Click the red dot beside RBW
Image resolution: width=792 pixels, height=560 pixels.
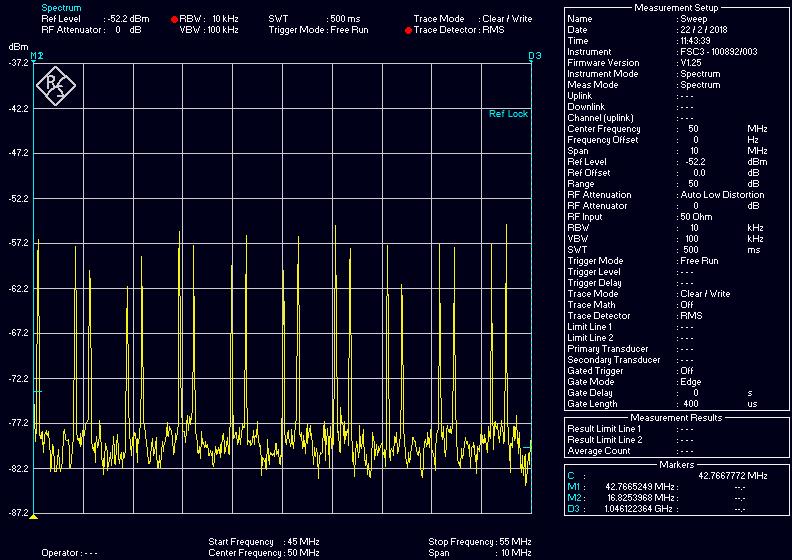(x=174, y=19)
